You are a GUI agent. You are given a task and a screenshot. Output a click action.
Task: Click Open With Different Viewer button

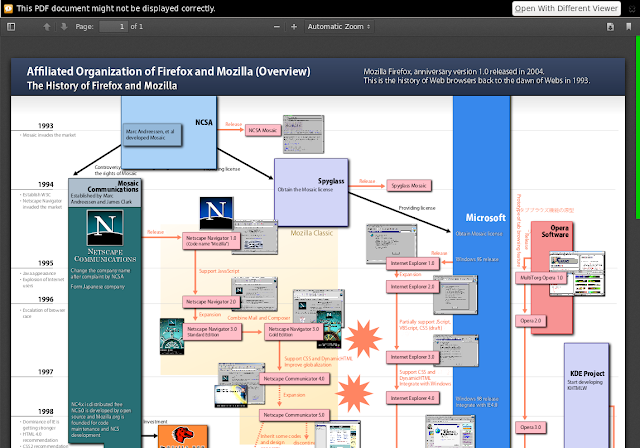click(x=566, y=8)
